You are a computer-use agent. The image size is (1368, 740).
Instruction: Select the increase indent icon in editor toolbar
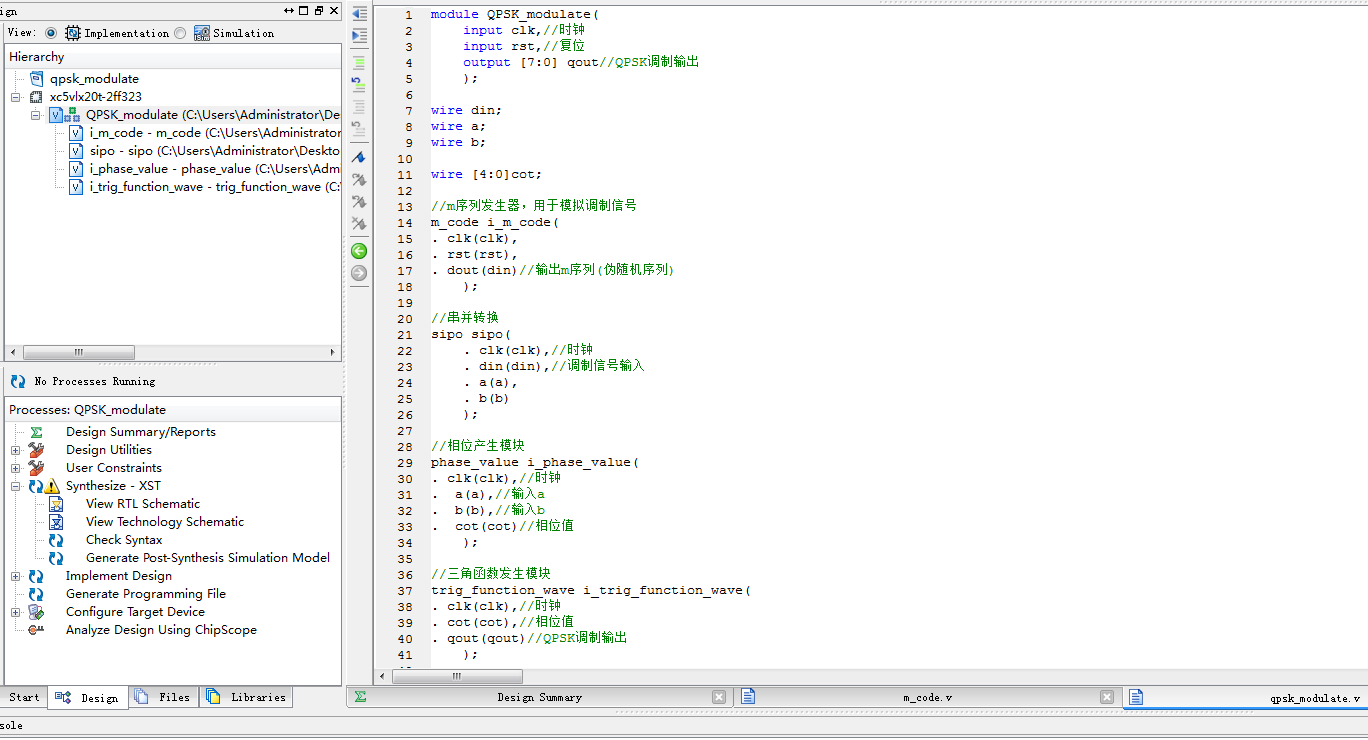tap(359, 36)
